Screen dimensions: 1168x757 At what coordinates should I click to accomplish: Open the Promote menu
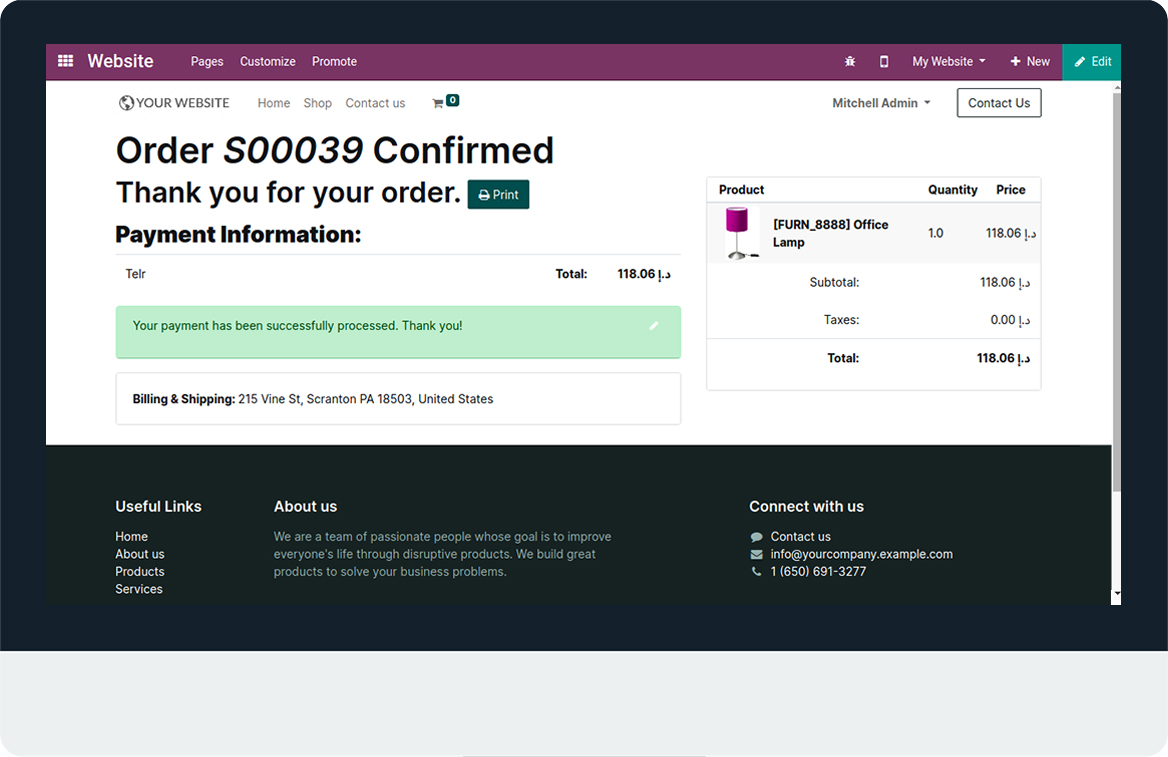tap(334, 61)
